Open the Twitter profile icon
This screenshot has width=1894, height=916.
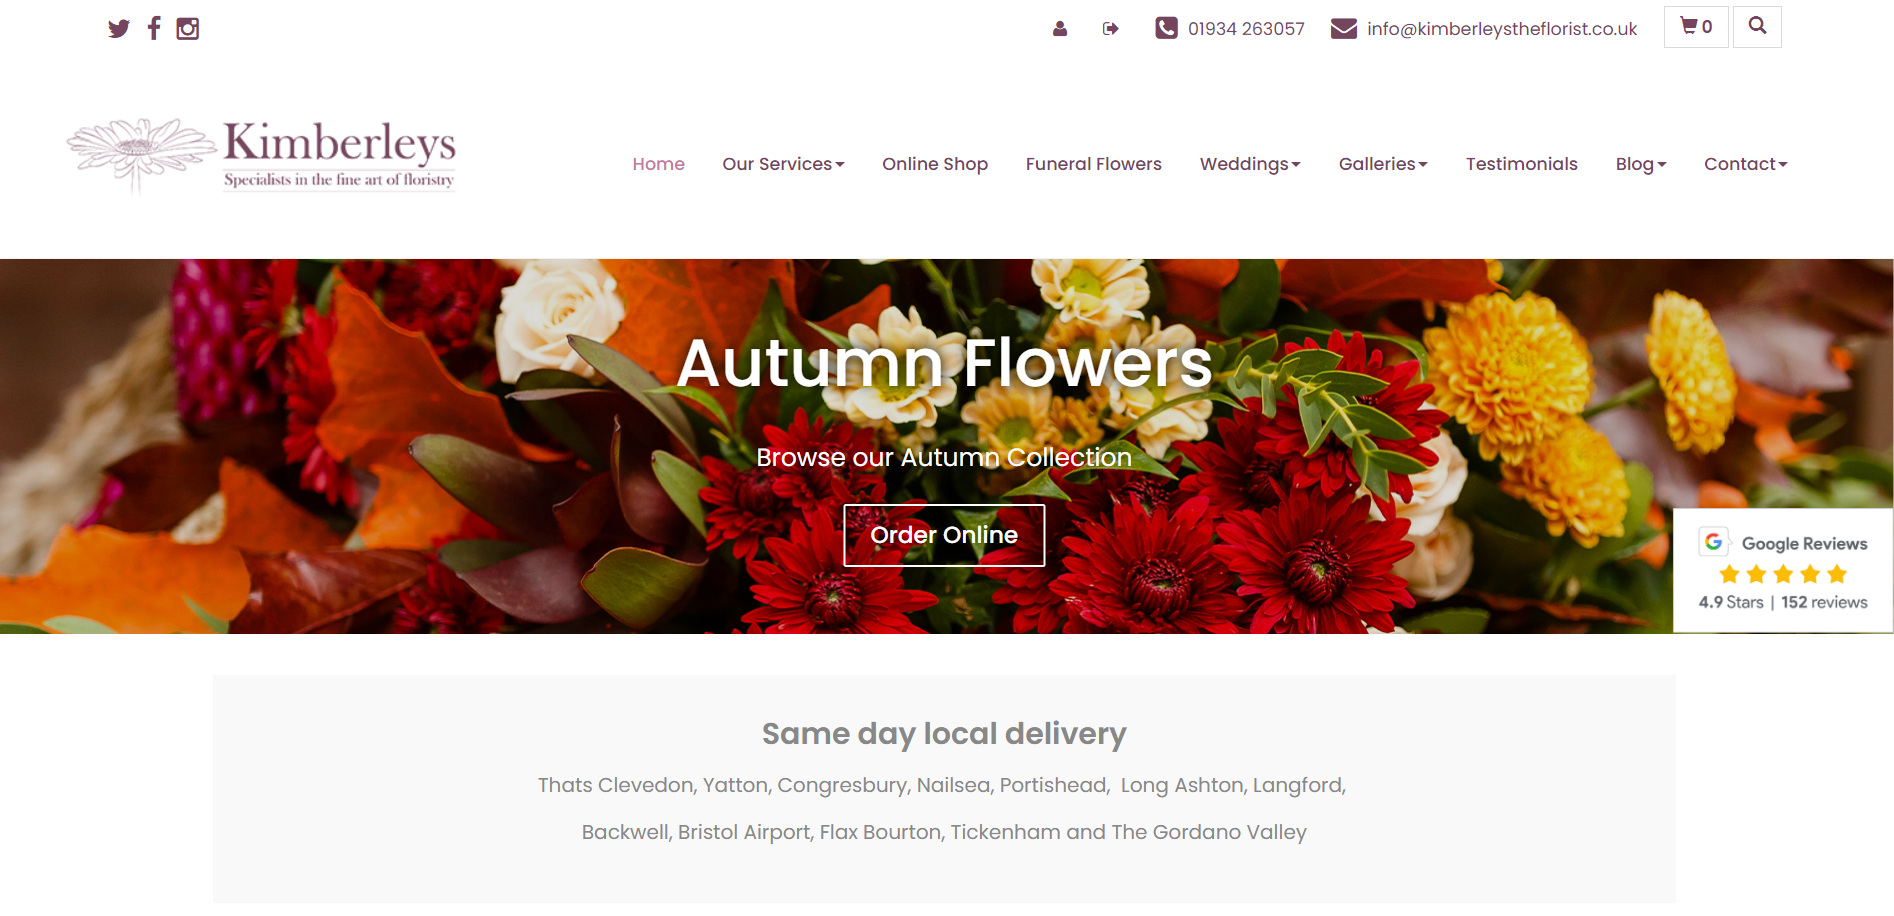[x=119, y=28]
